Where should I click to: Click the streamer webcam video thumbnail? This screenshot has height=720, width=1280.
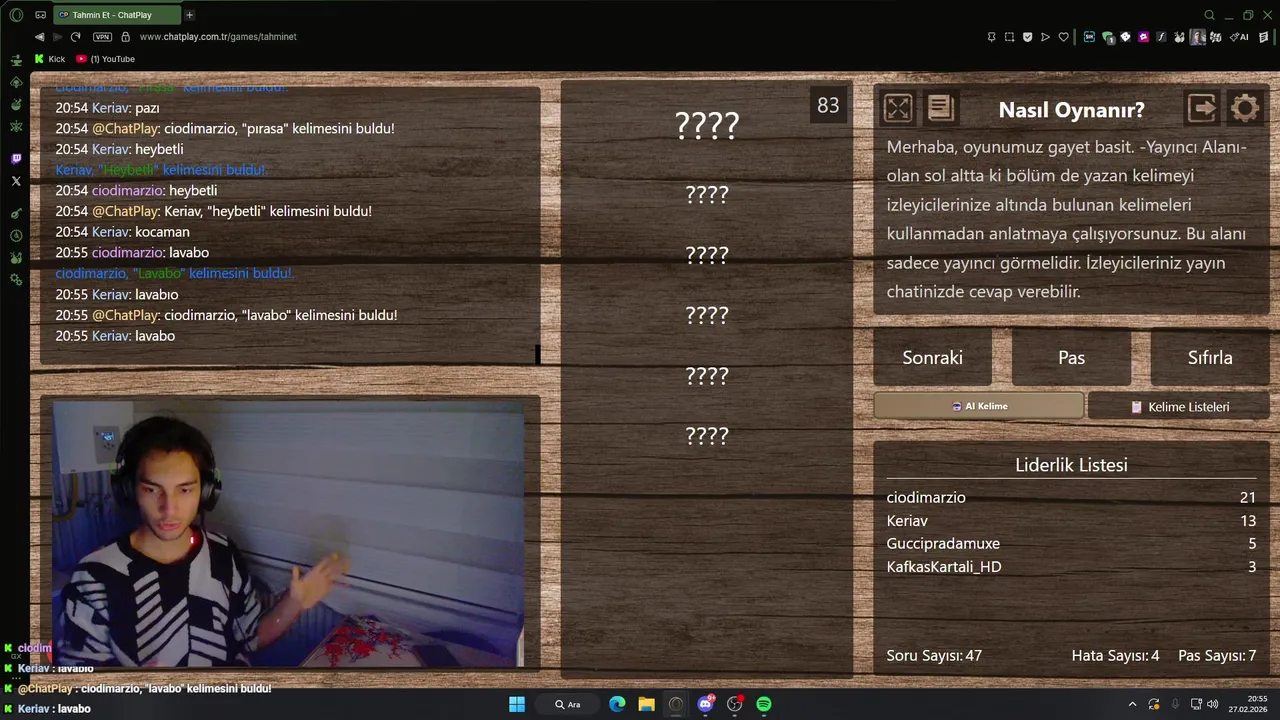[x=288, y=534]
